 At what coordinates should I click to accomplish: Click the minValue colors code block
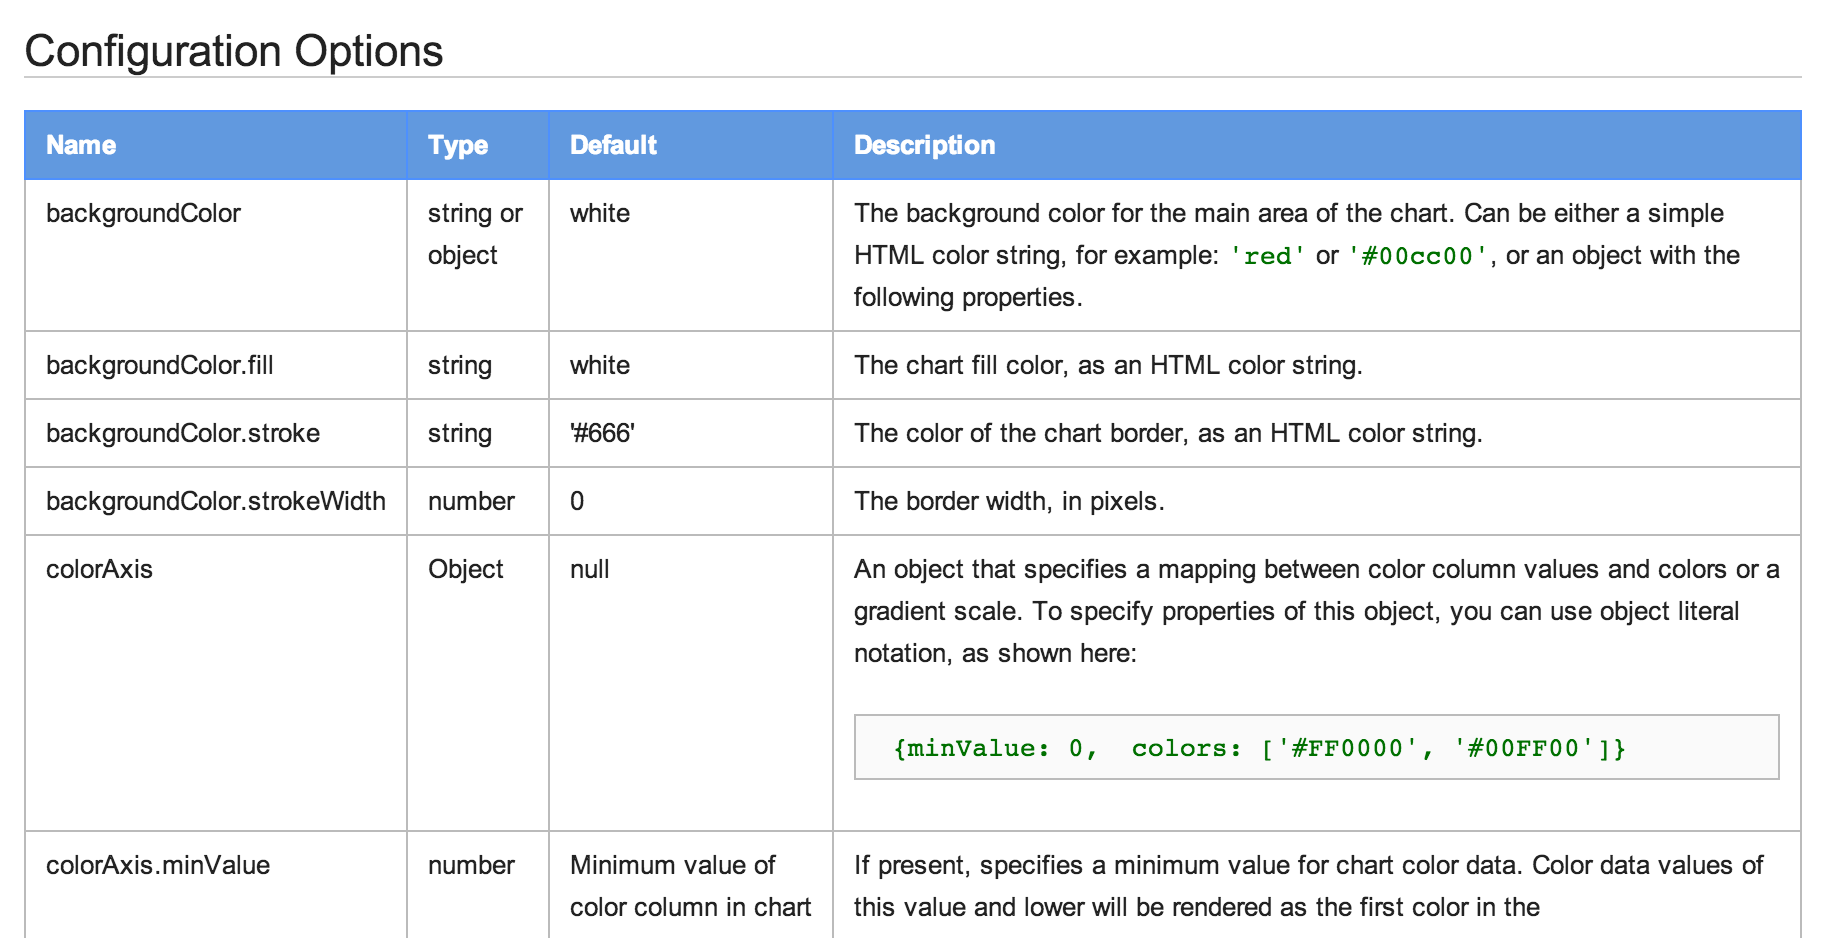(x=1259, y=748)
